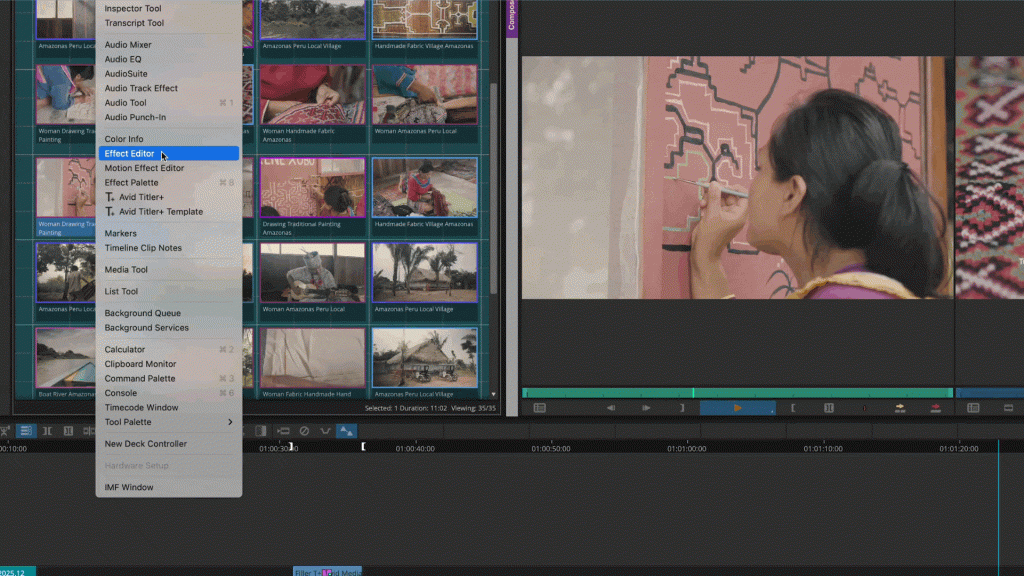The height and width of the screenshot is (576, 1024).
Task: Click the green position bar under the monitor
Action: pos(736,393)
